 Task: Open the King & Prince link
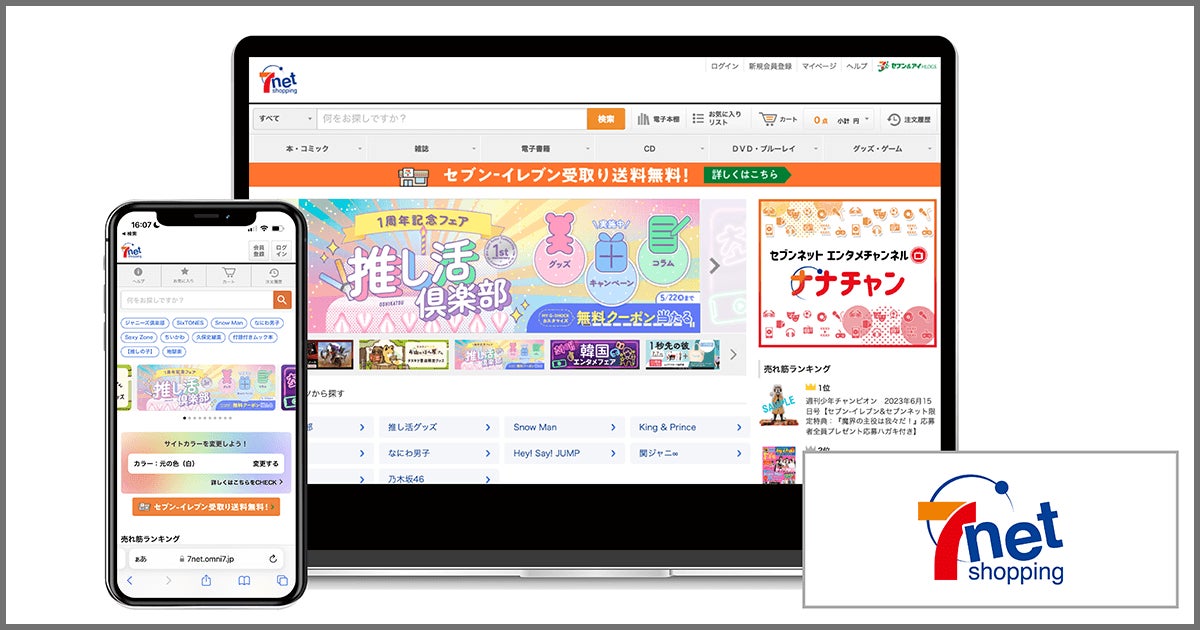pos(690,427)
